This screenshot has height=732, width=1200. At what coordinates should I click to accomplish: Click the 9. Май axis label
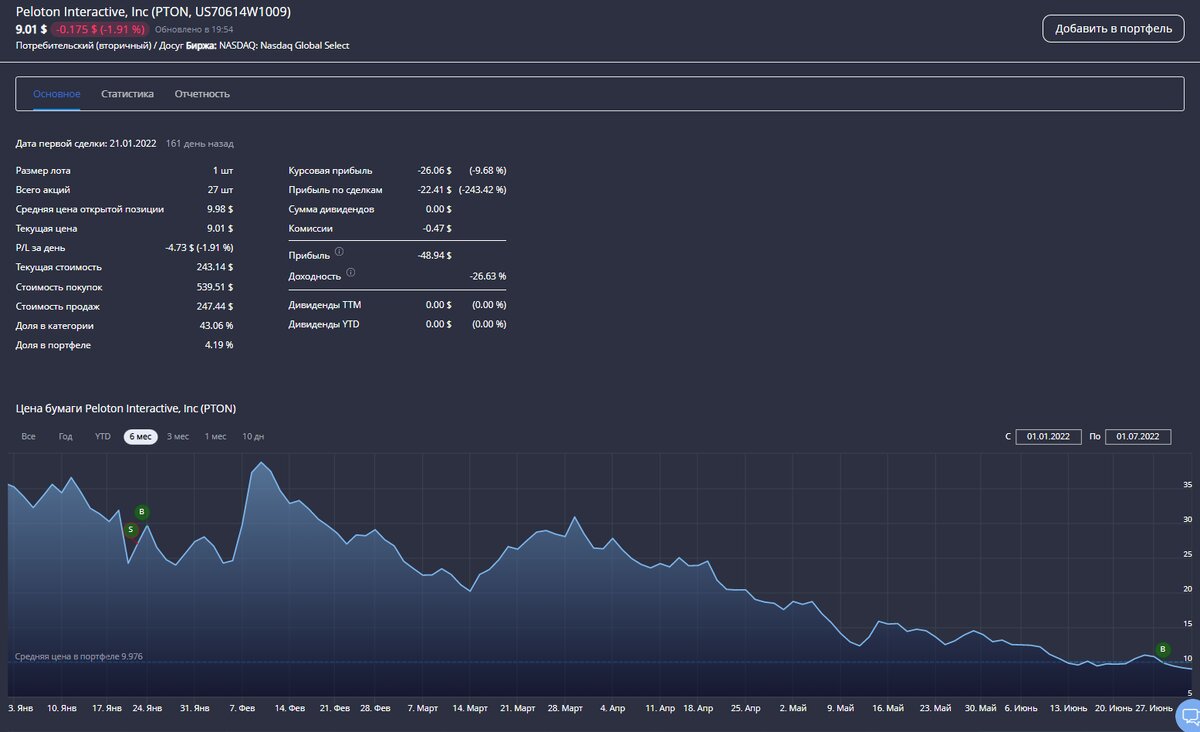pyautogui.click(x=841, y=708)
